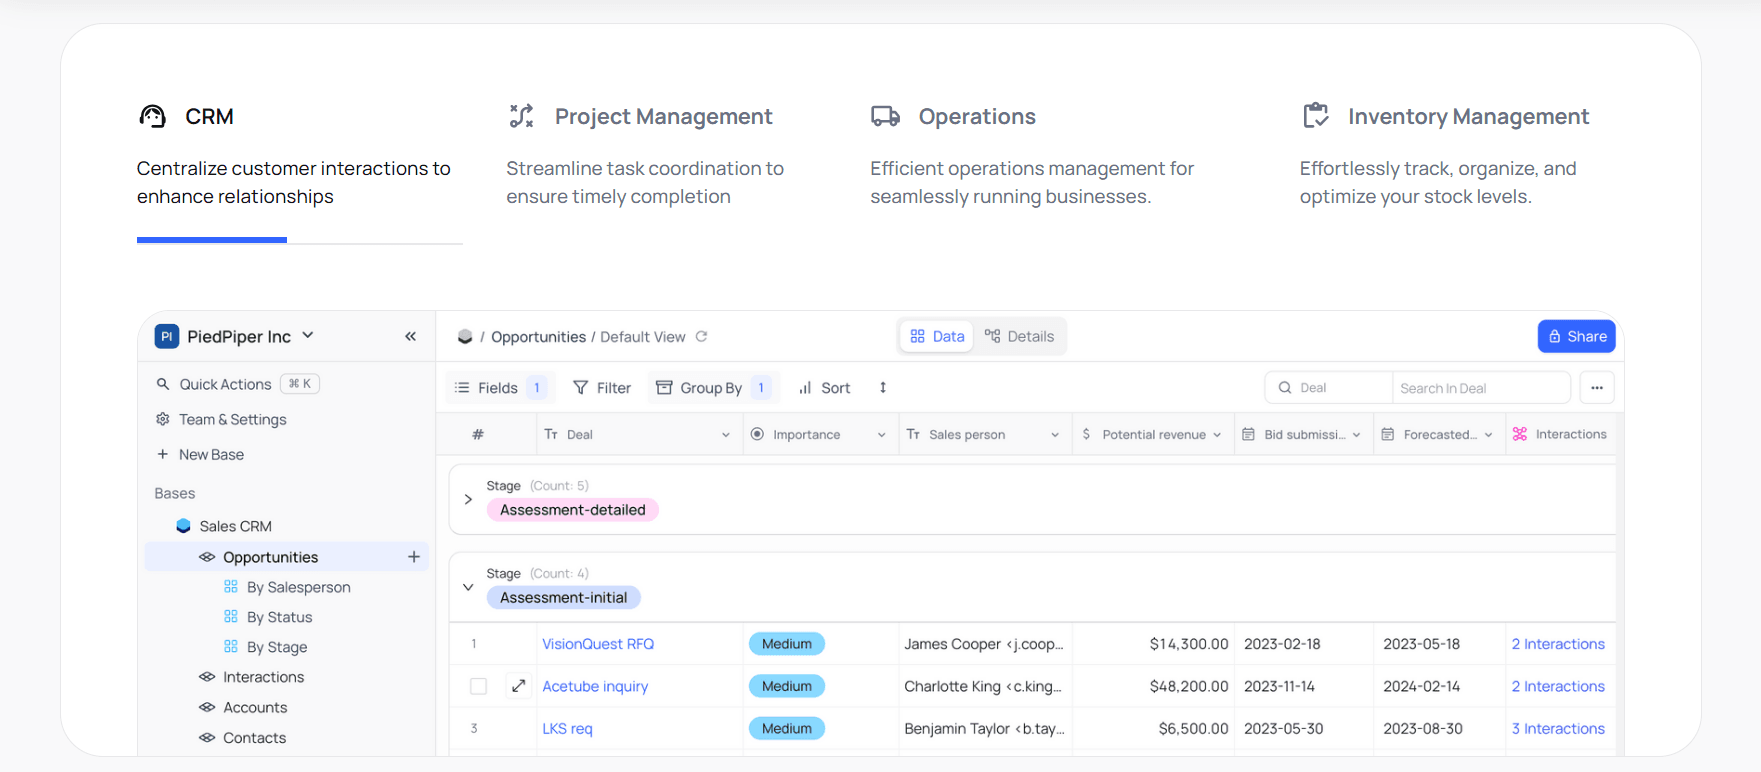Viewport: 1761px width, 772px height.
Task: Select Accounts table in sidebar
Action: click(x=255, y=707)
